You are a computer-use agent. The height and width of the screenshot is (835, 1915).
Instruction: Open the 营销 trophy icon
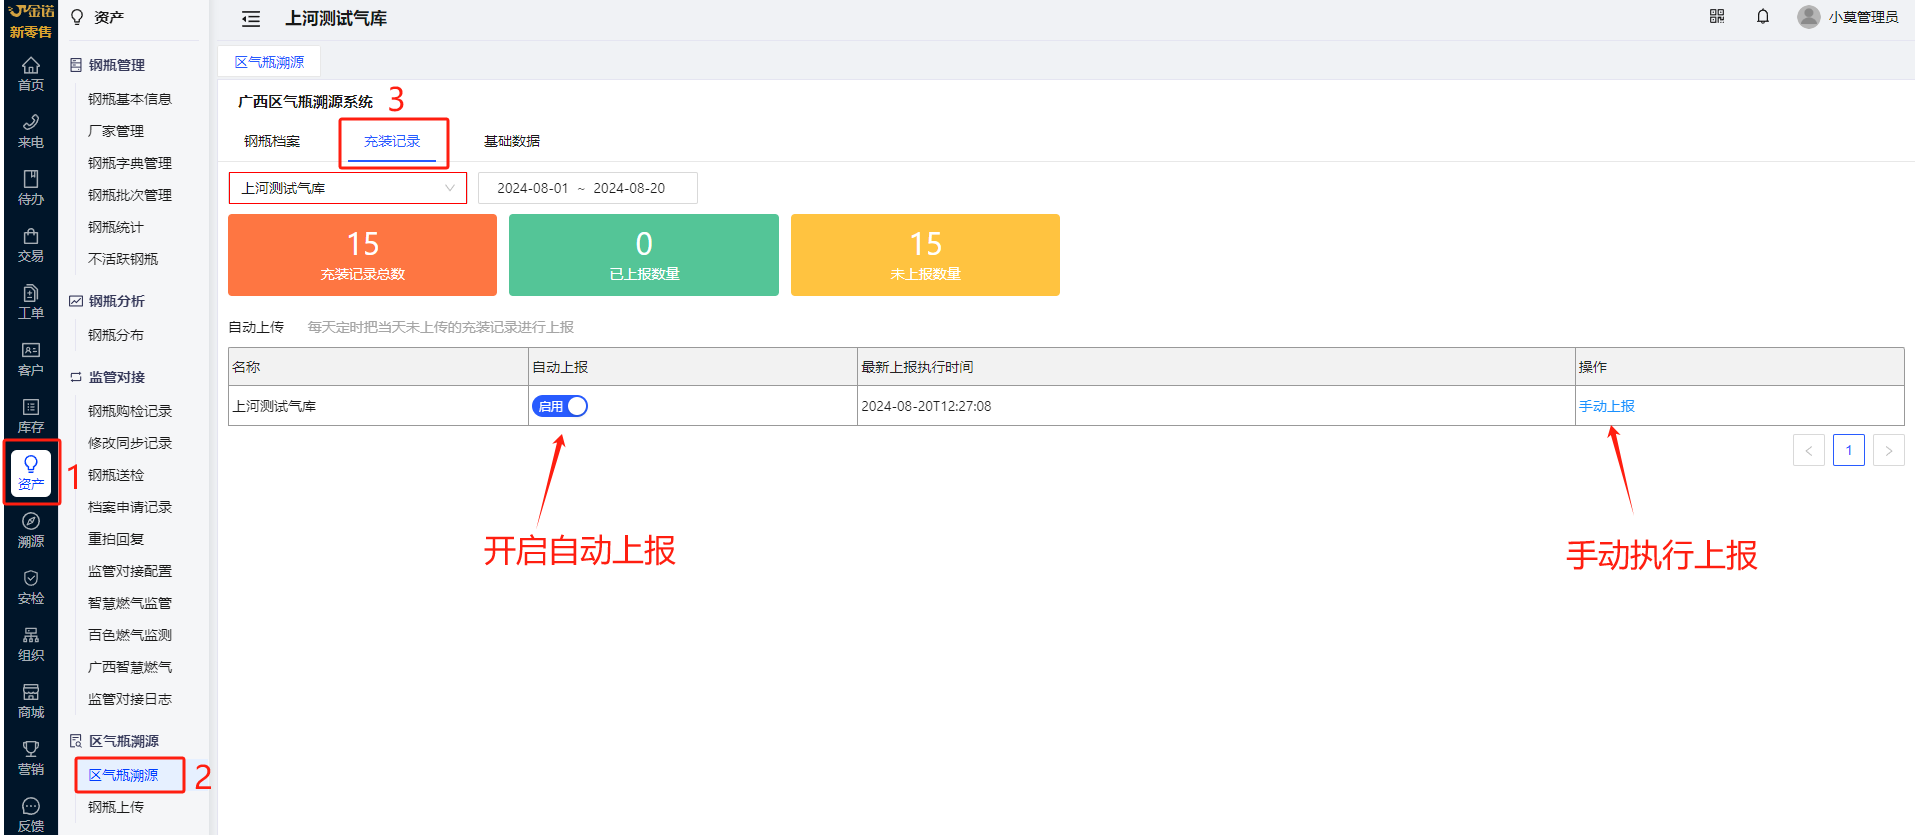(31, 757)
